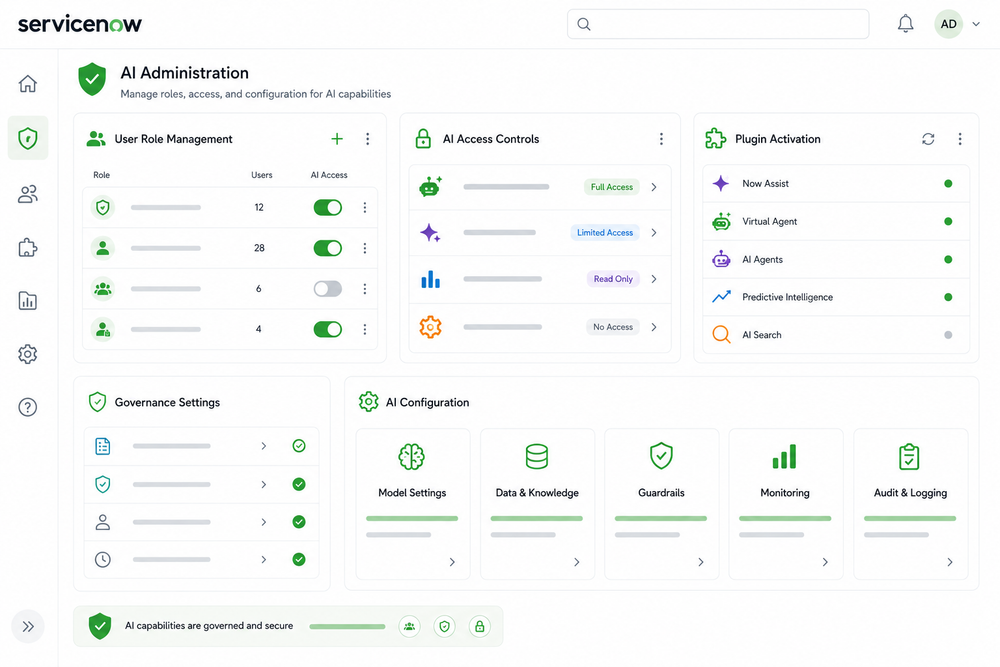
Task: Open the AD user avatar
Action: pyautogui.click(x=948, y=24)
